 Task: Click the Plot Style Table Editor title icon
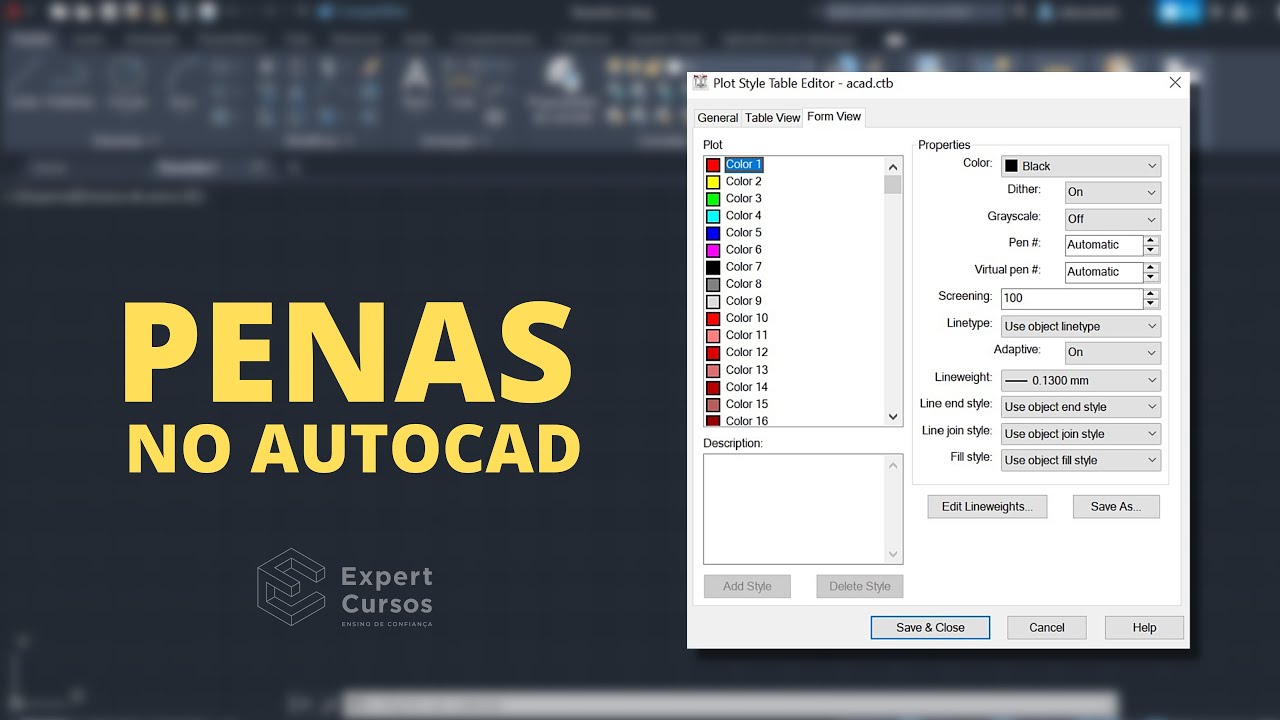pos(701,83)
